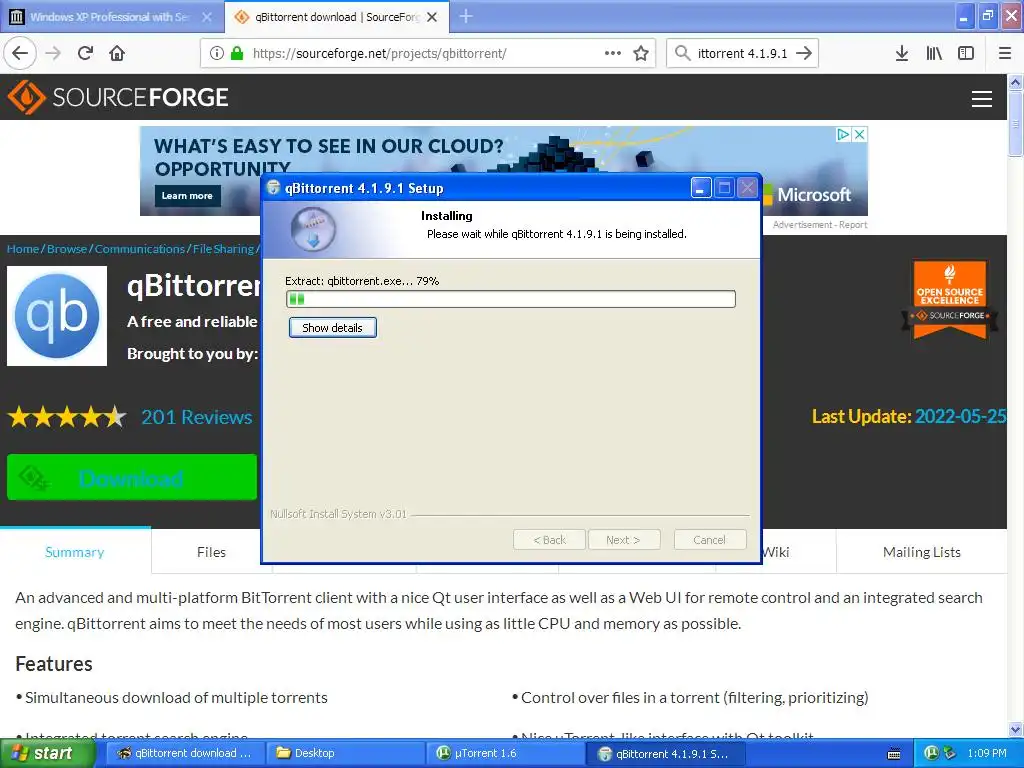Click Show details in the installer
This screenshot has width=1024, height=768.
332,328
